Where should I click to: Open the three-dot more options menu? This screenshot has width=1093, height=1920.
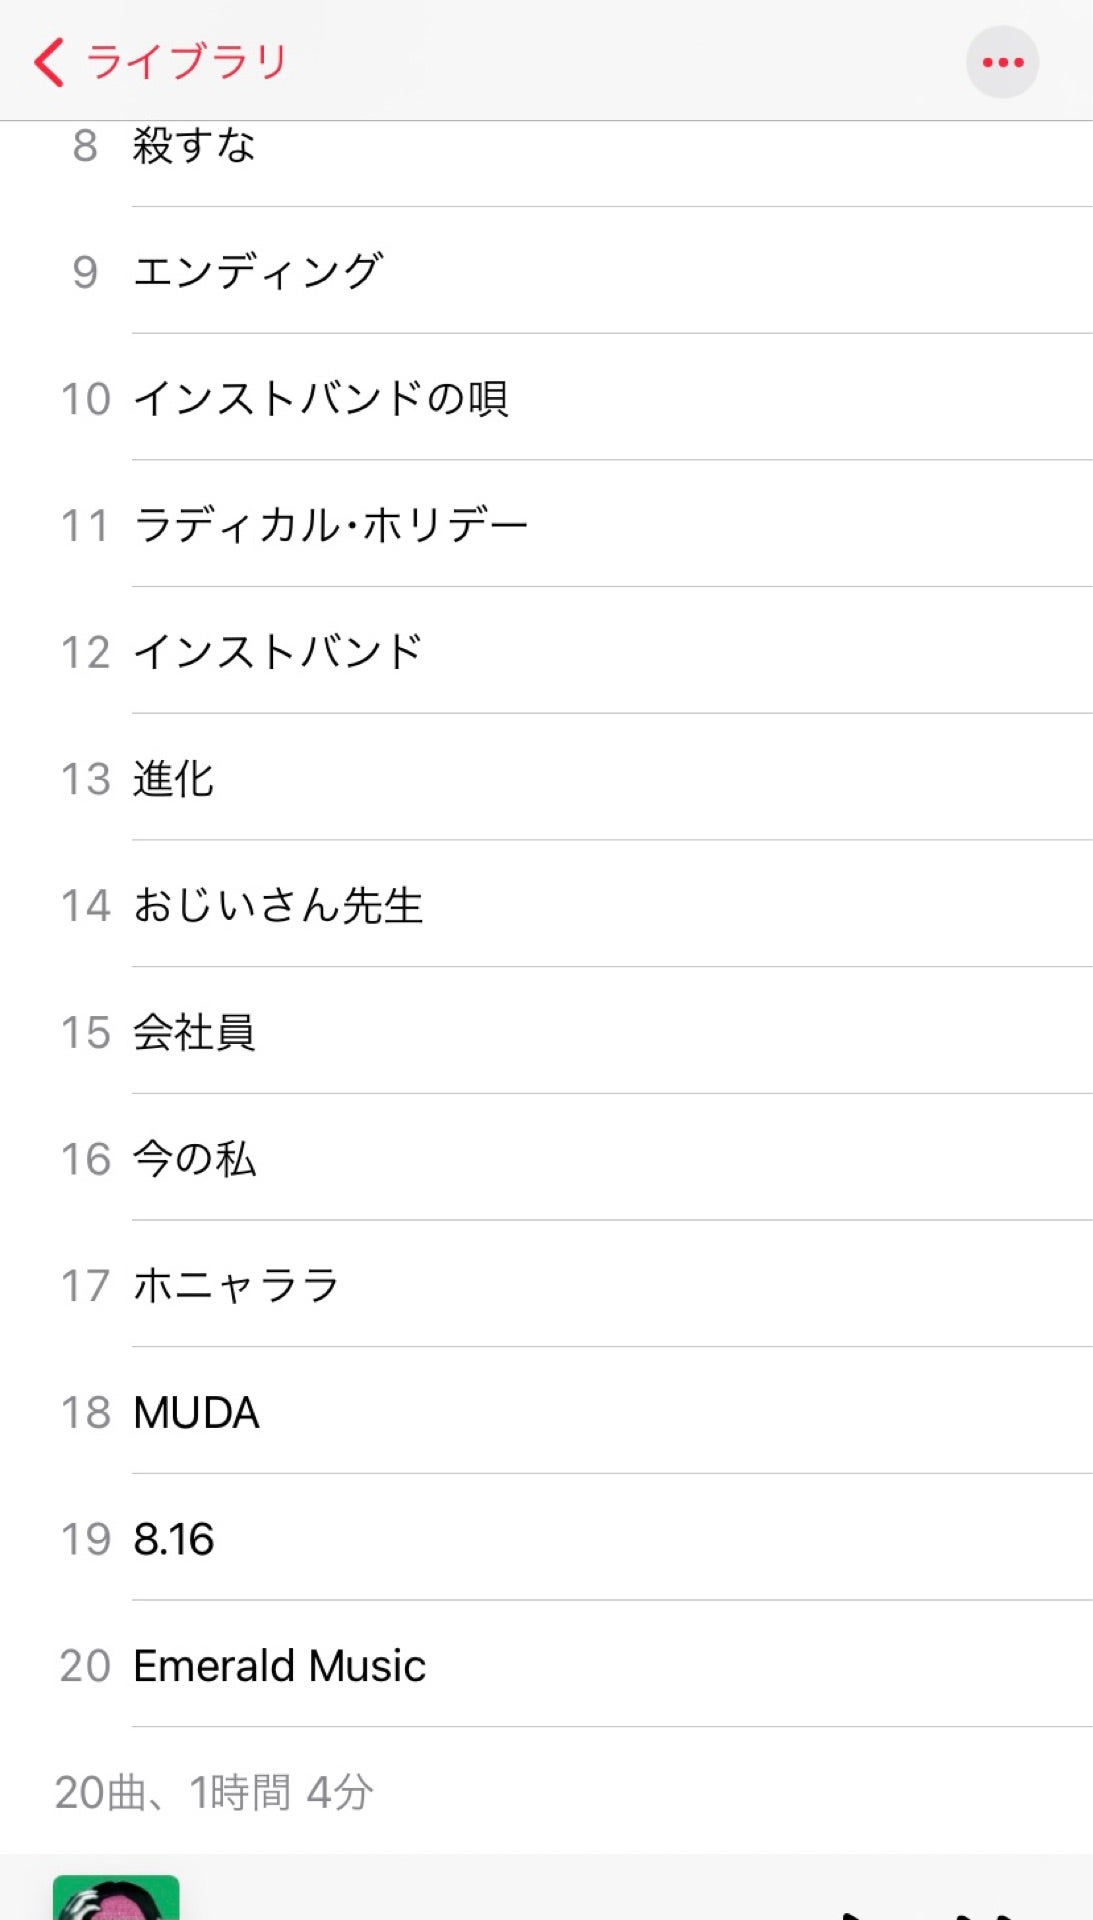[1002, 62]
